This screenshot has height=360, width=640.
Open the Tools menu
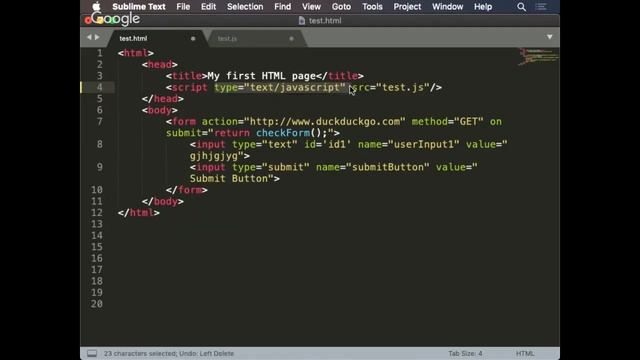372,7
